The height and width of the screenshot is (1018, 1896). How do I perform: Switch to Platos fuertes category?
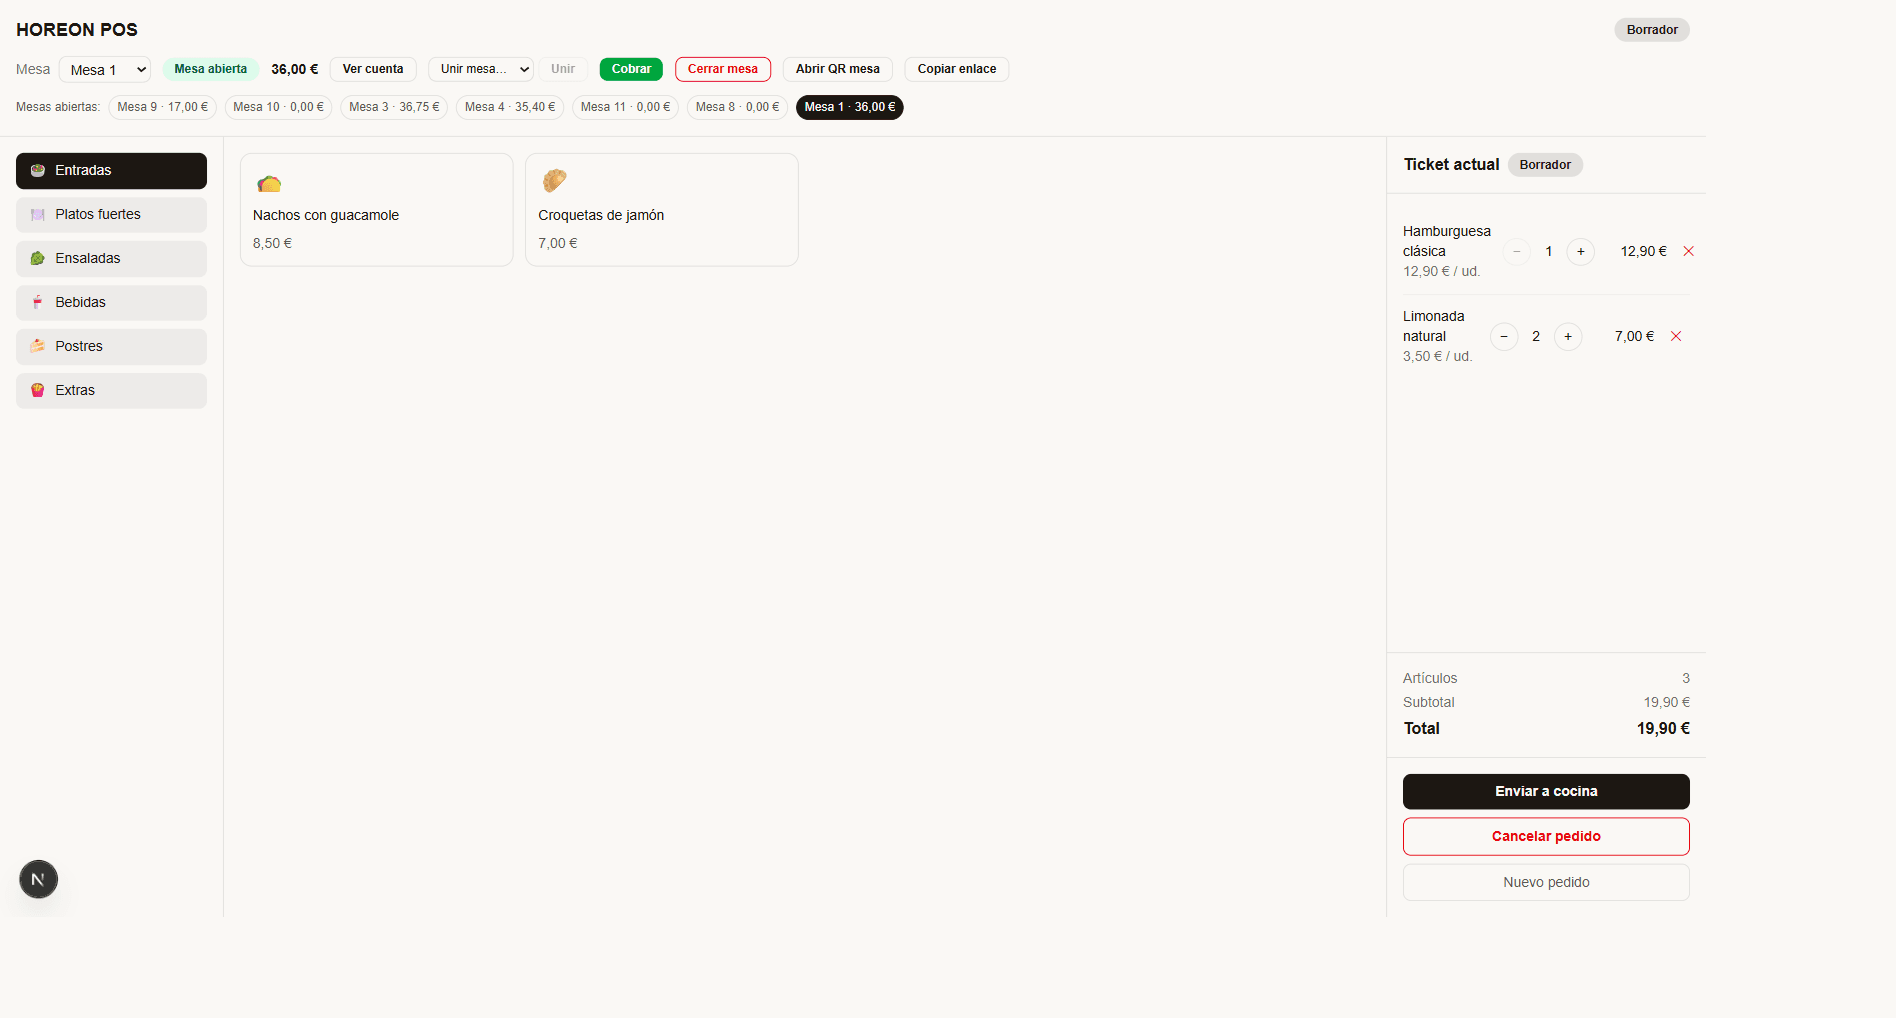click(111, 214)
